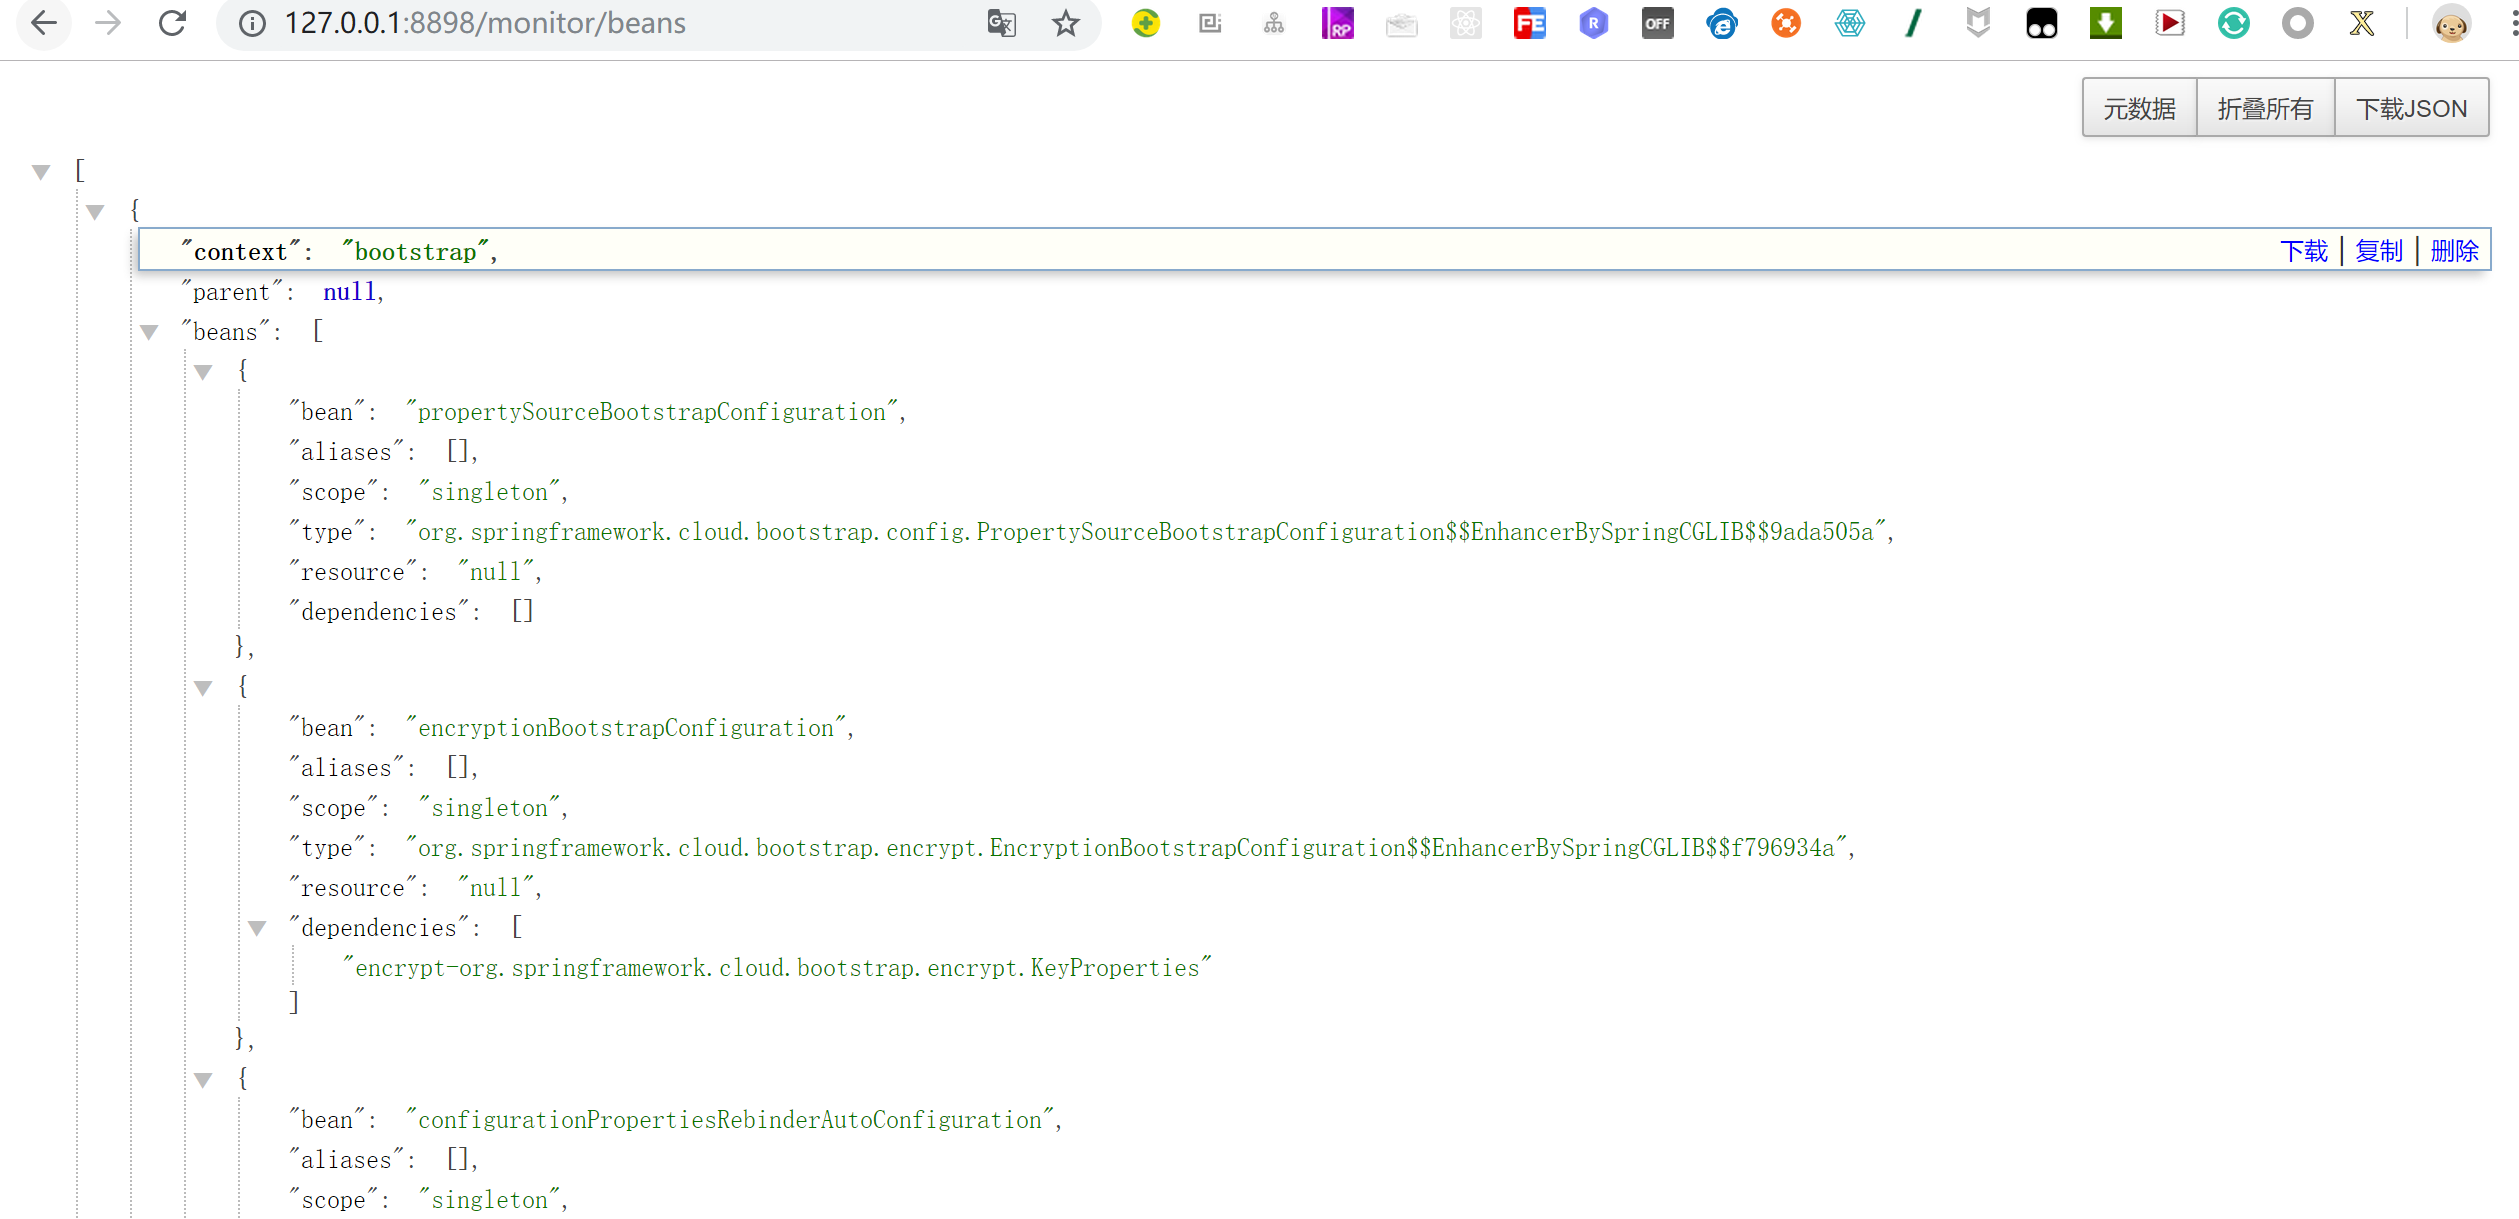Collapse encryptionBootstrapConfiguration dependencies array

[257, 928]
